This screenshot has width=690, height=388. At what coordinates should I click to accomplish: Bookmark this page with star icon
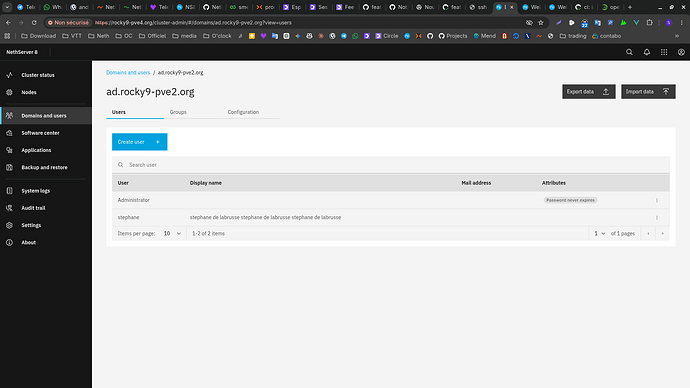(541, 22)
